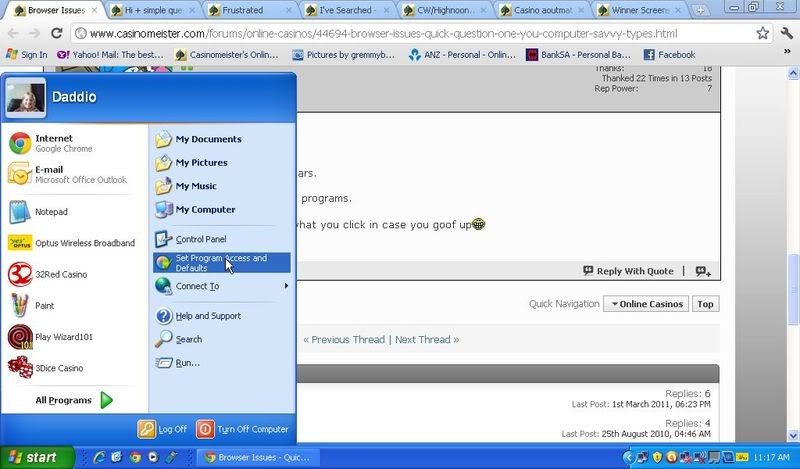Go forward one page
Viewport: 800px width, 469px height.
coord(35,33)
